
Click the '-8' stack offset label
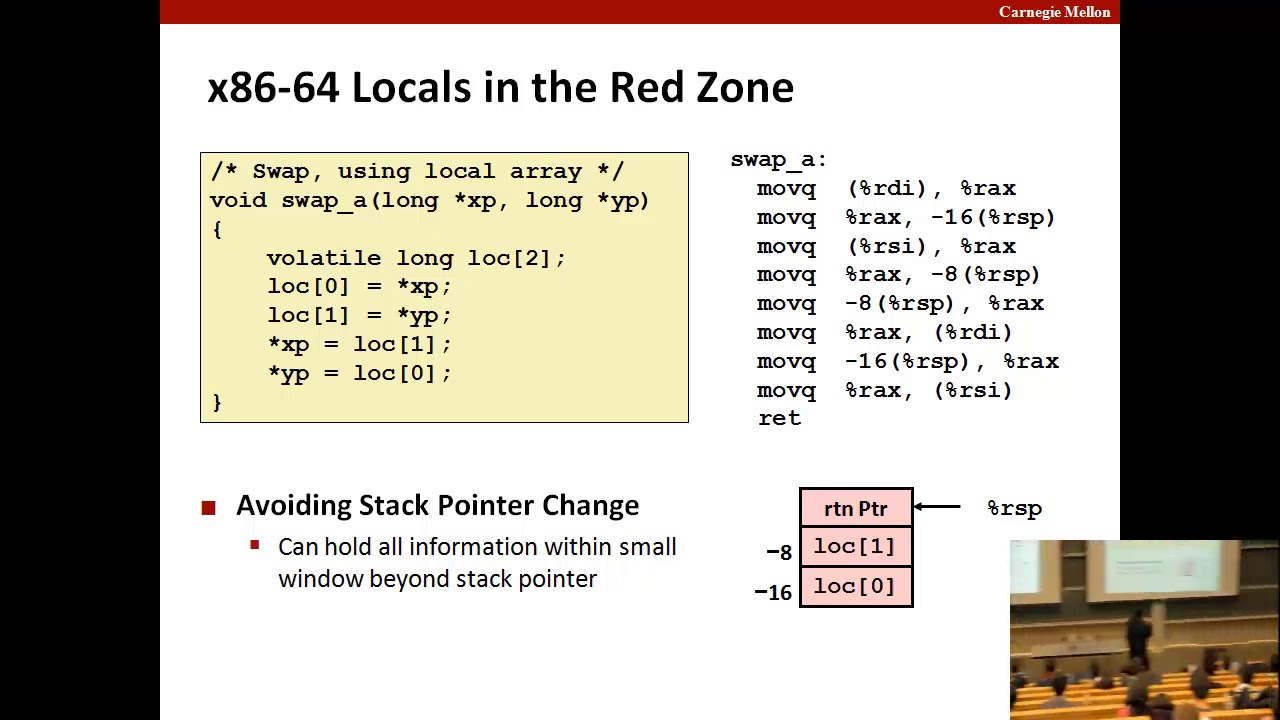point(779,552)
